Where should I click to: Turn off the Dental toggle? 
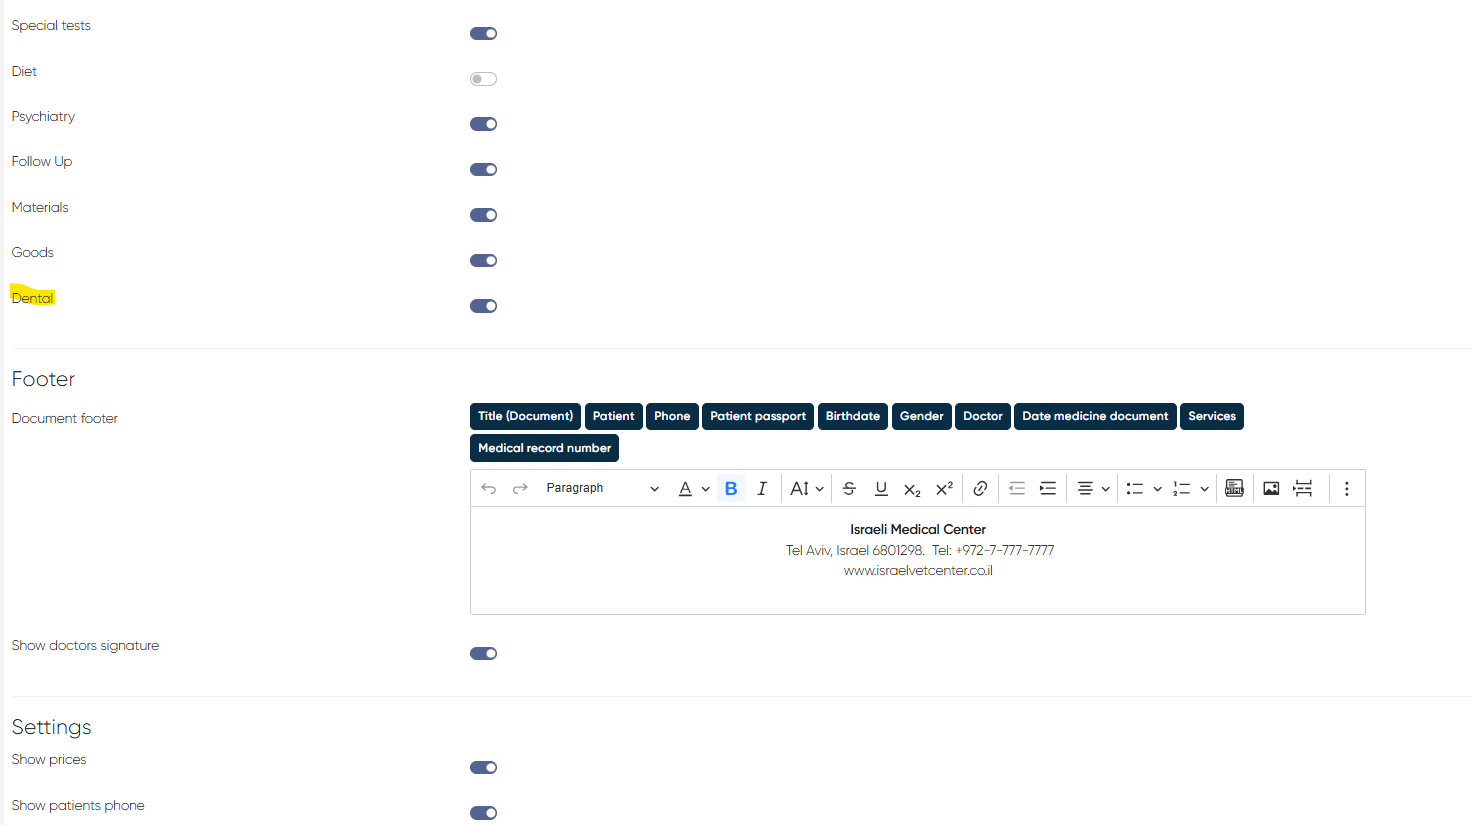coord(483,306)
